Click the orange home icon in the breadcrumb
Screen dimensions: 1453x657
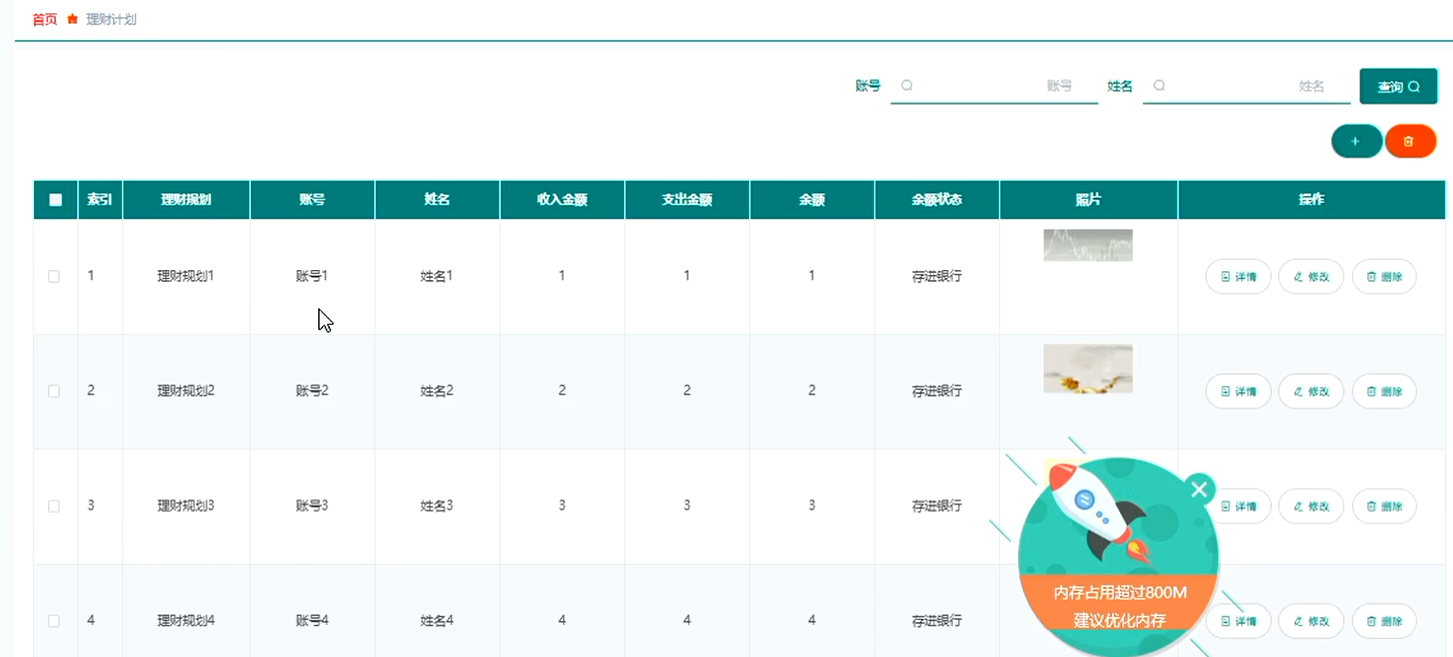(x=70, y=18)
